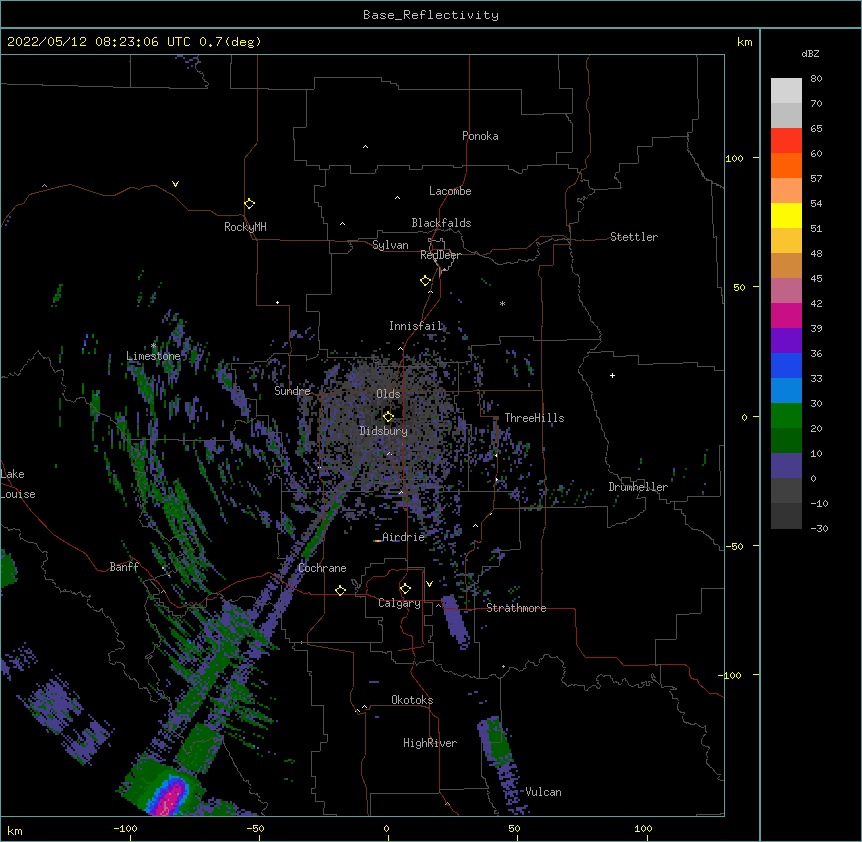Click the yellow marker above the Calgary label
Image resolution: width=862 pixels, height=842 pixels.
405,589
